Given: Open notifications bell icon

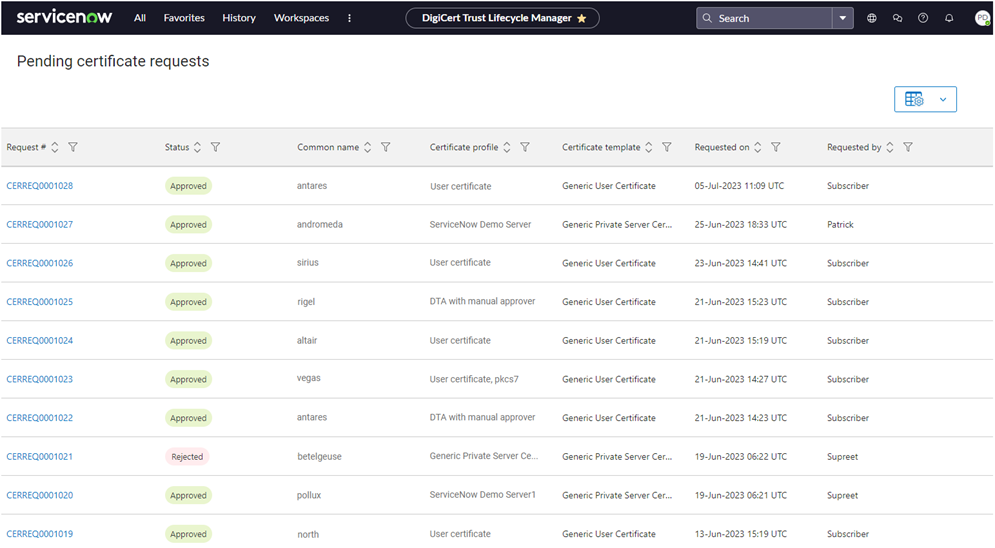Looking at the screenshot, I should 949,18.
